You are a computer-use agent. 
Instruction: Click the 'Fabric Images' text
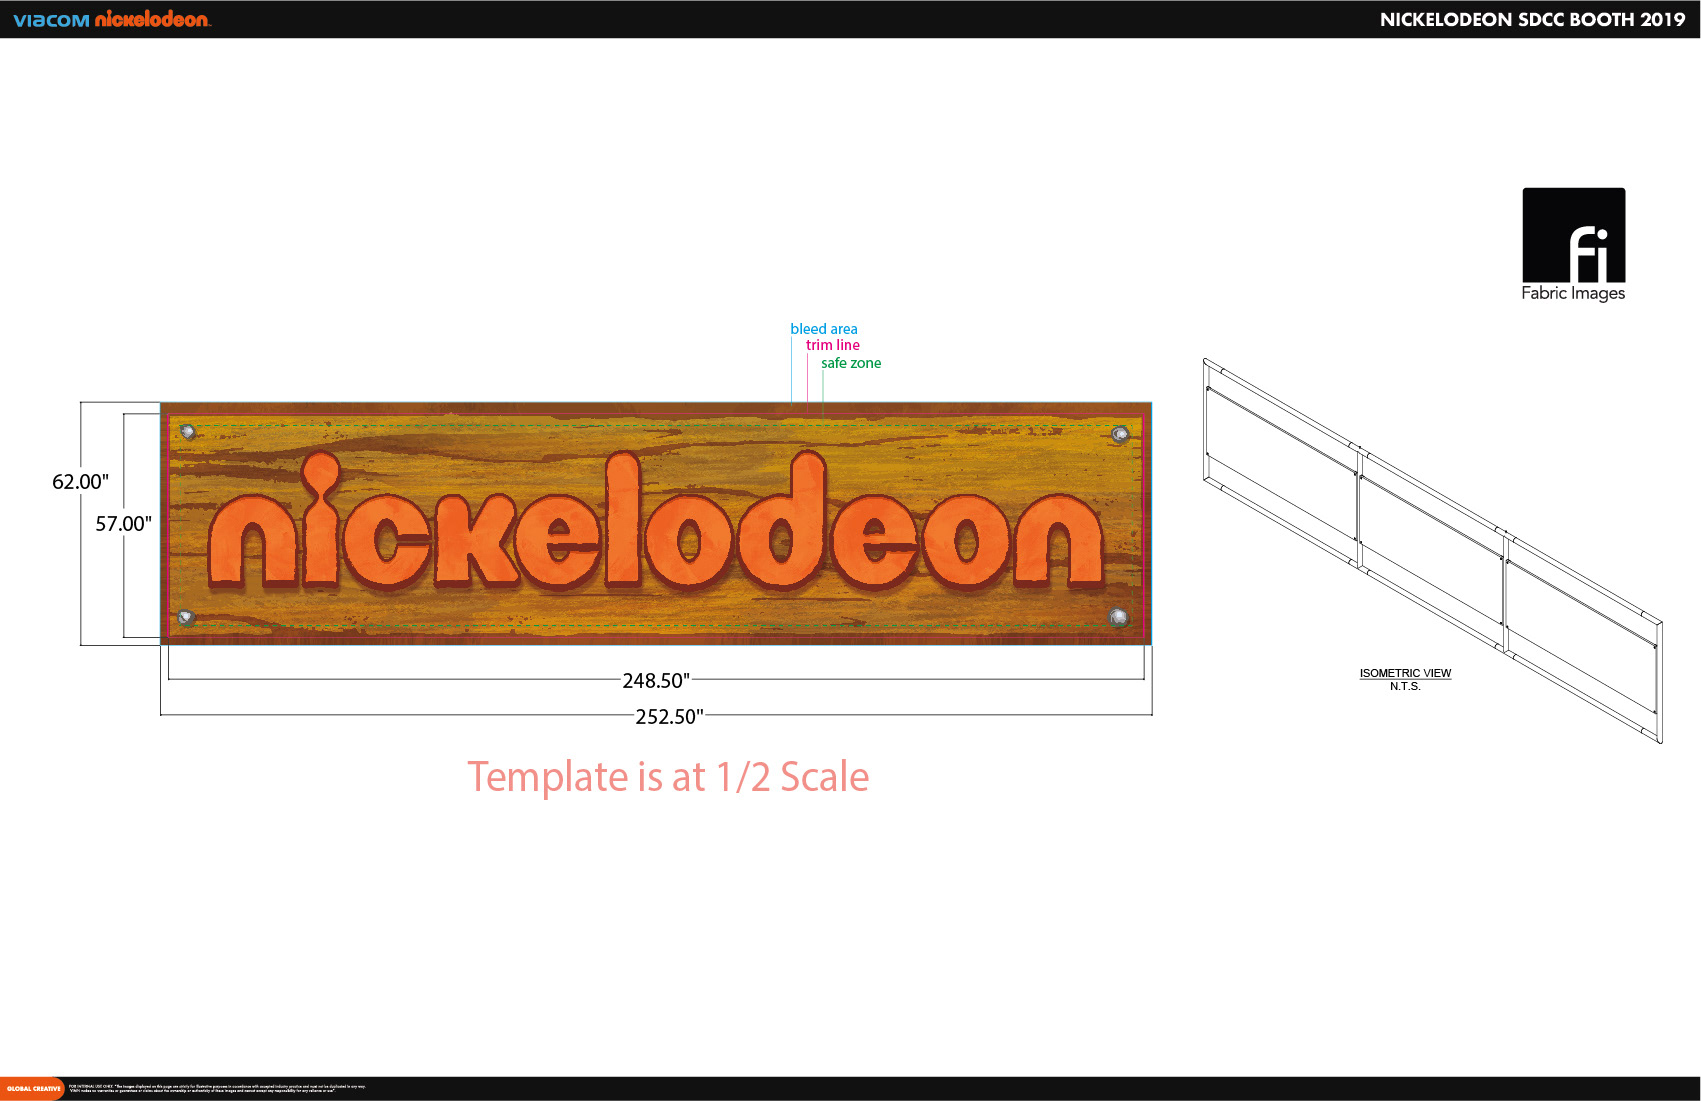pyautogui.click(x=1573, y=293)
